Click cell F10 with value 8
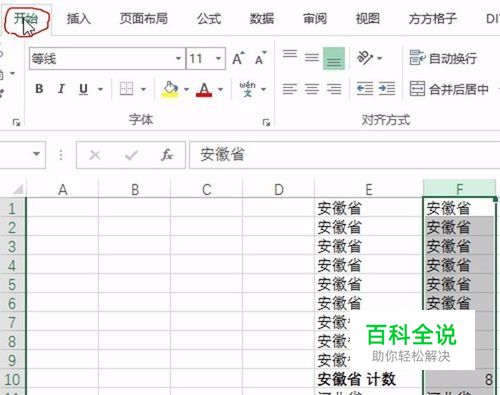Viewport: 500px width, 395px height. (x=459, y=379)
